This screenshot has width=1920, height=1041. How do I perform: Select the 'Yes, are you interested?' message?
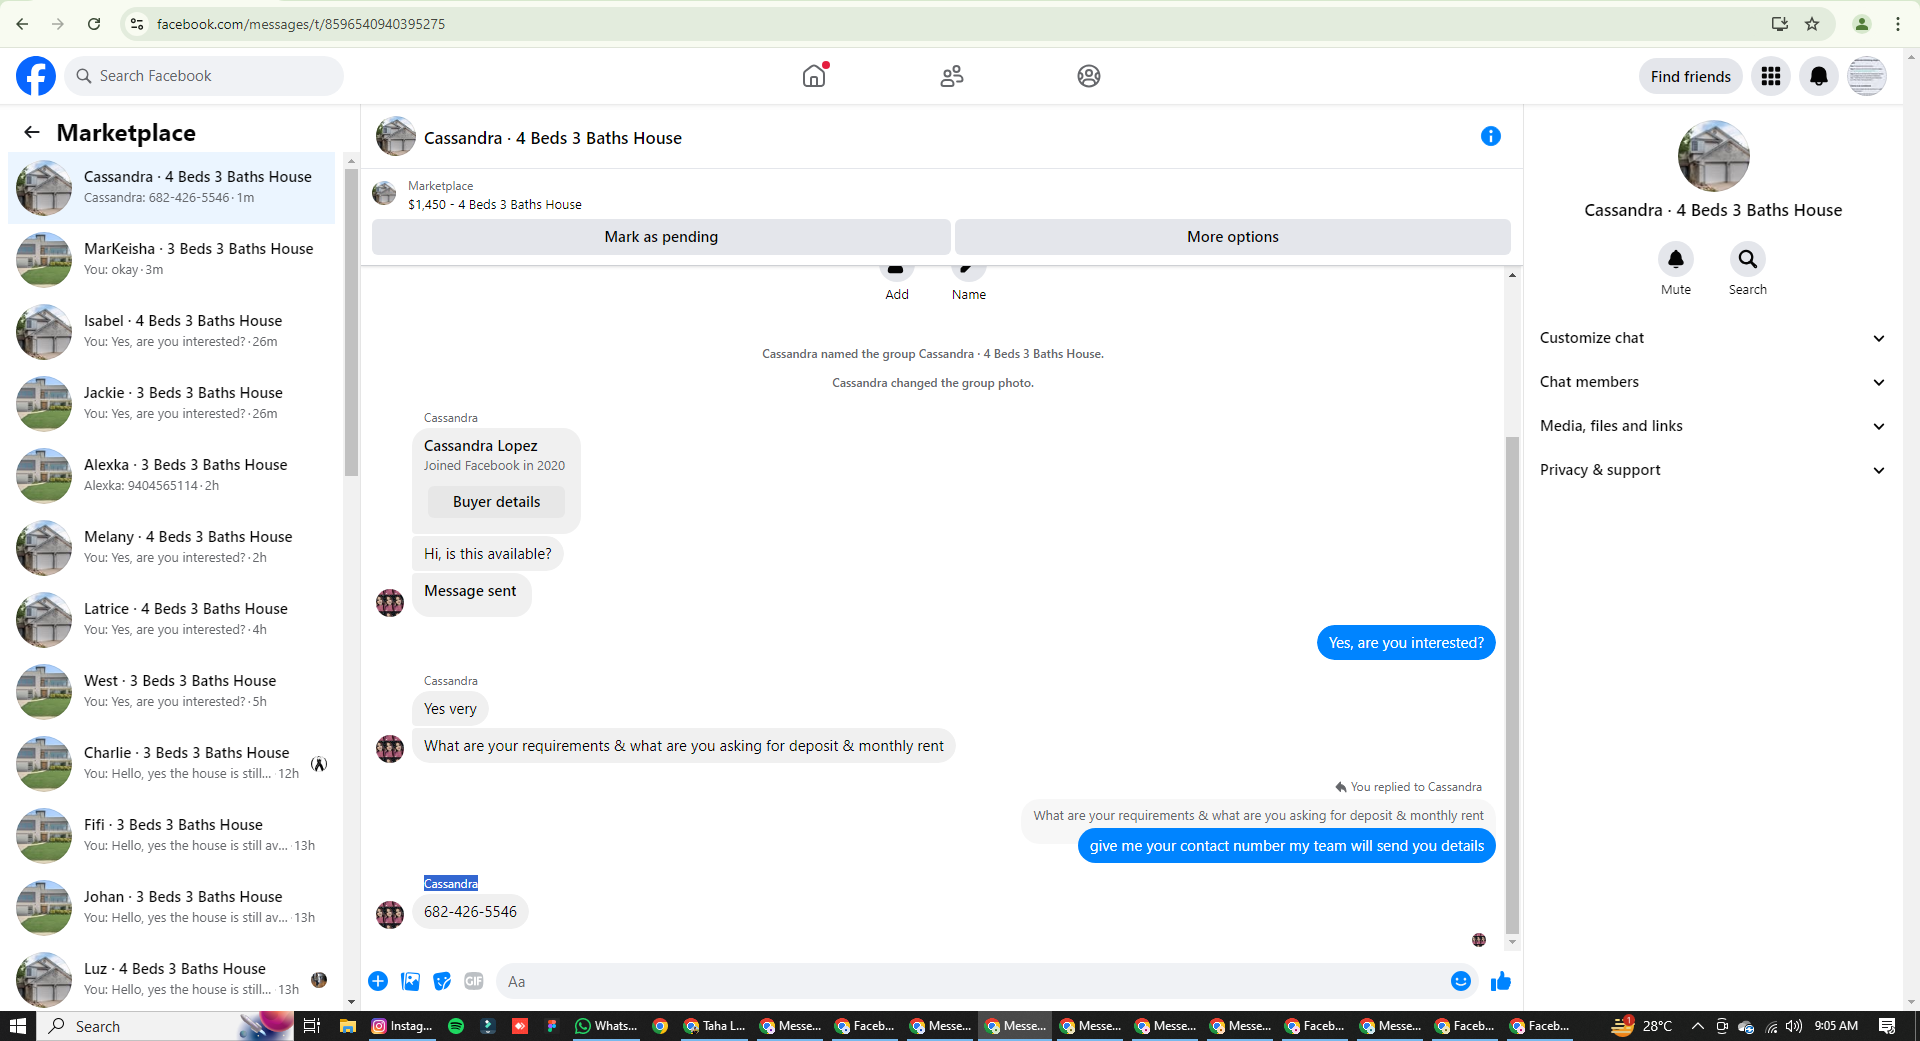point(1406,643)
